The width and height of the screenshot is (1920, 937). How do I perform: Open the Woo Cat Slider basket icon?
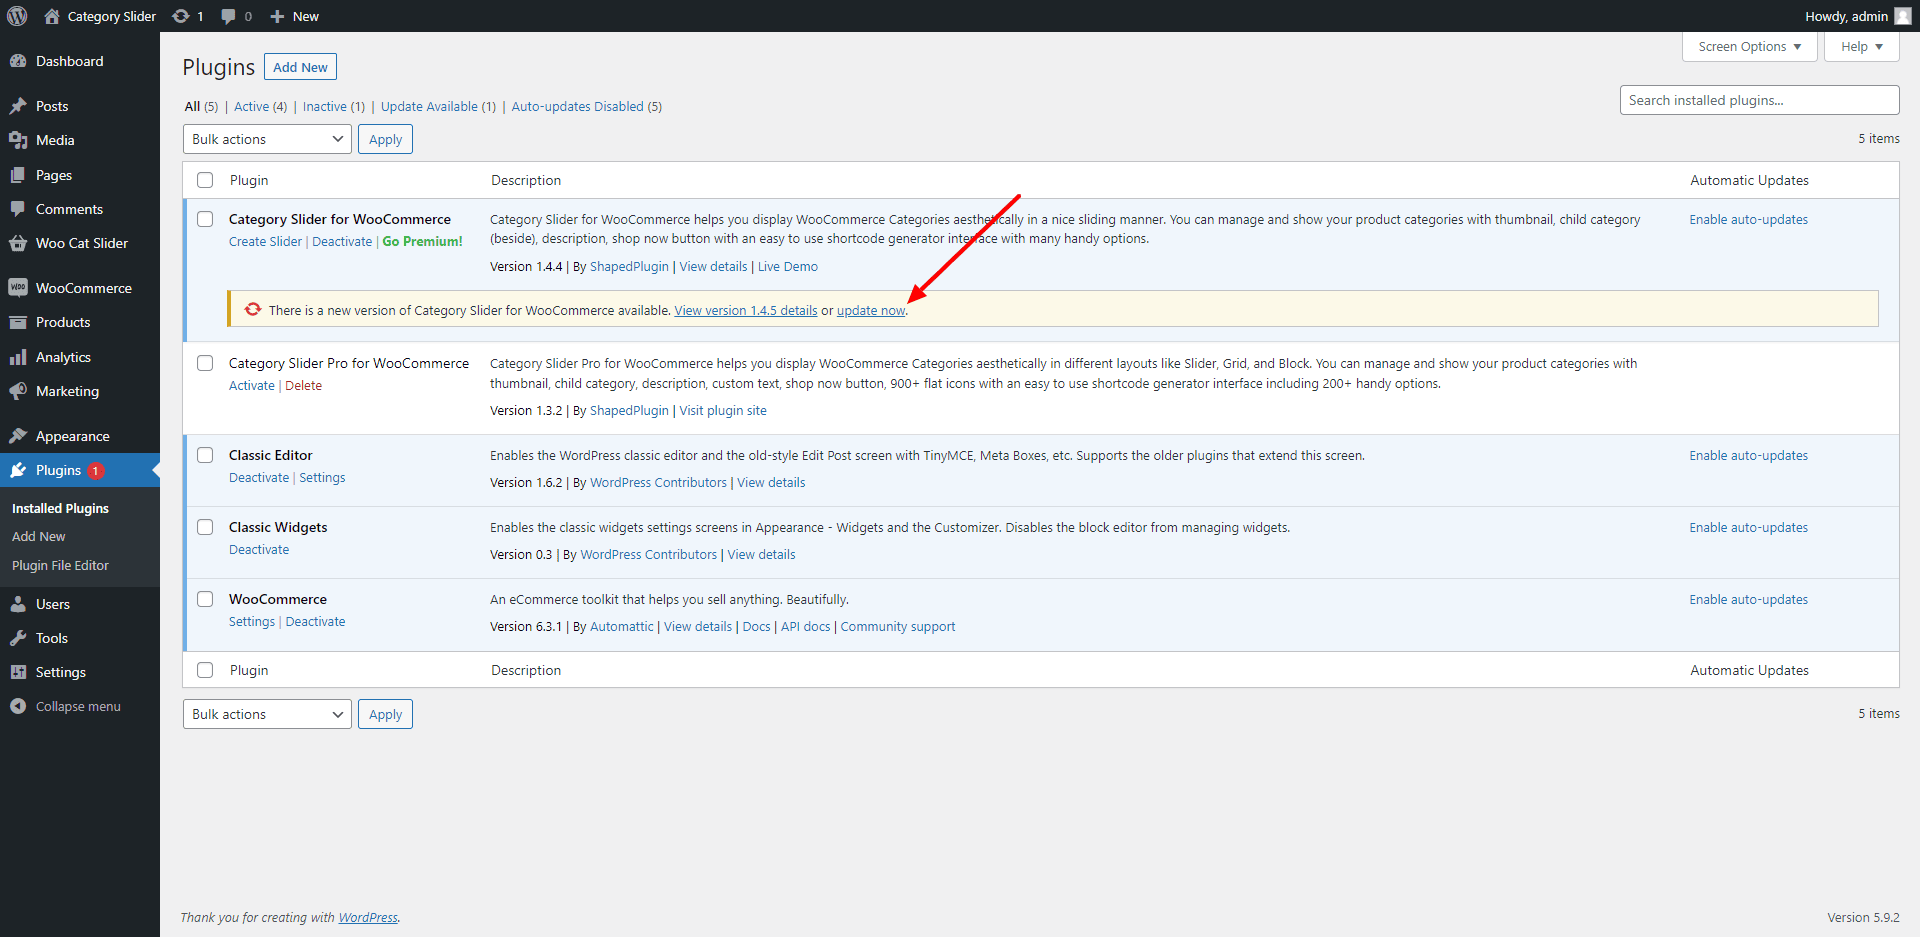(x=18, y=243)
